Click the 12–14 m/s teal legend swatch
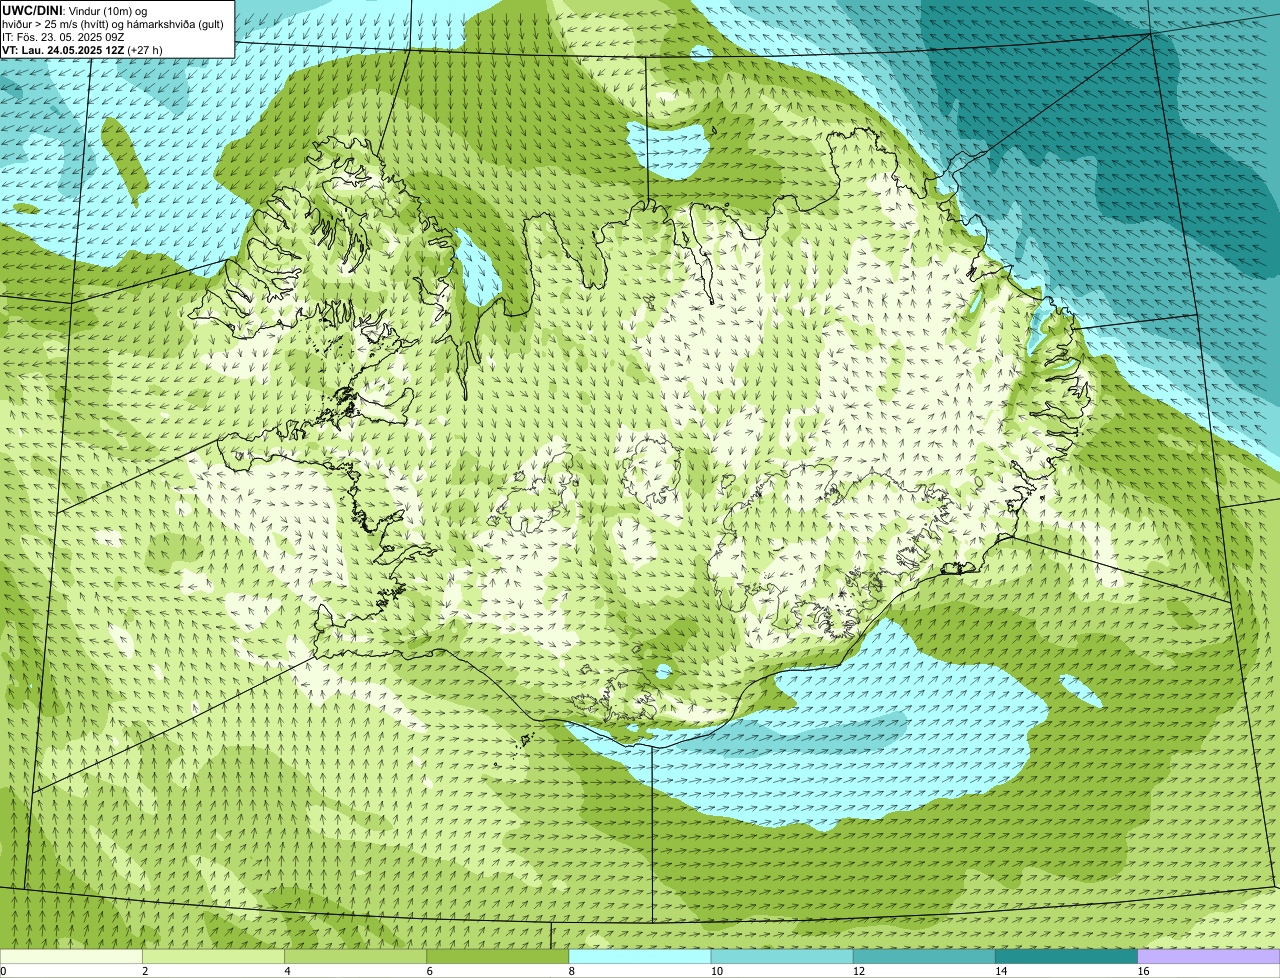Image resolution: width=1280 pixels, height=978 pixels. (924, 957)
